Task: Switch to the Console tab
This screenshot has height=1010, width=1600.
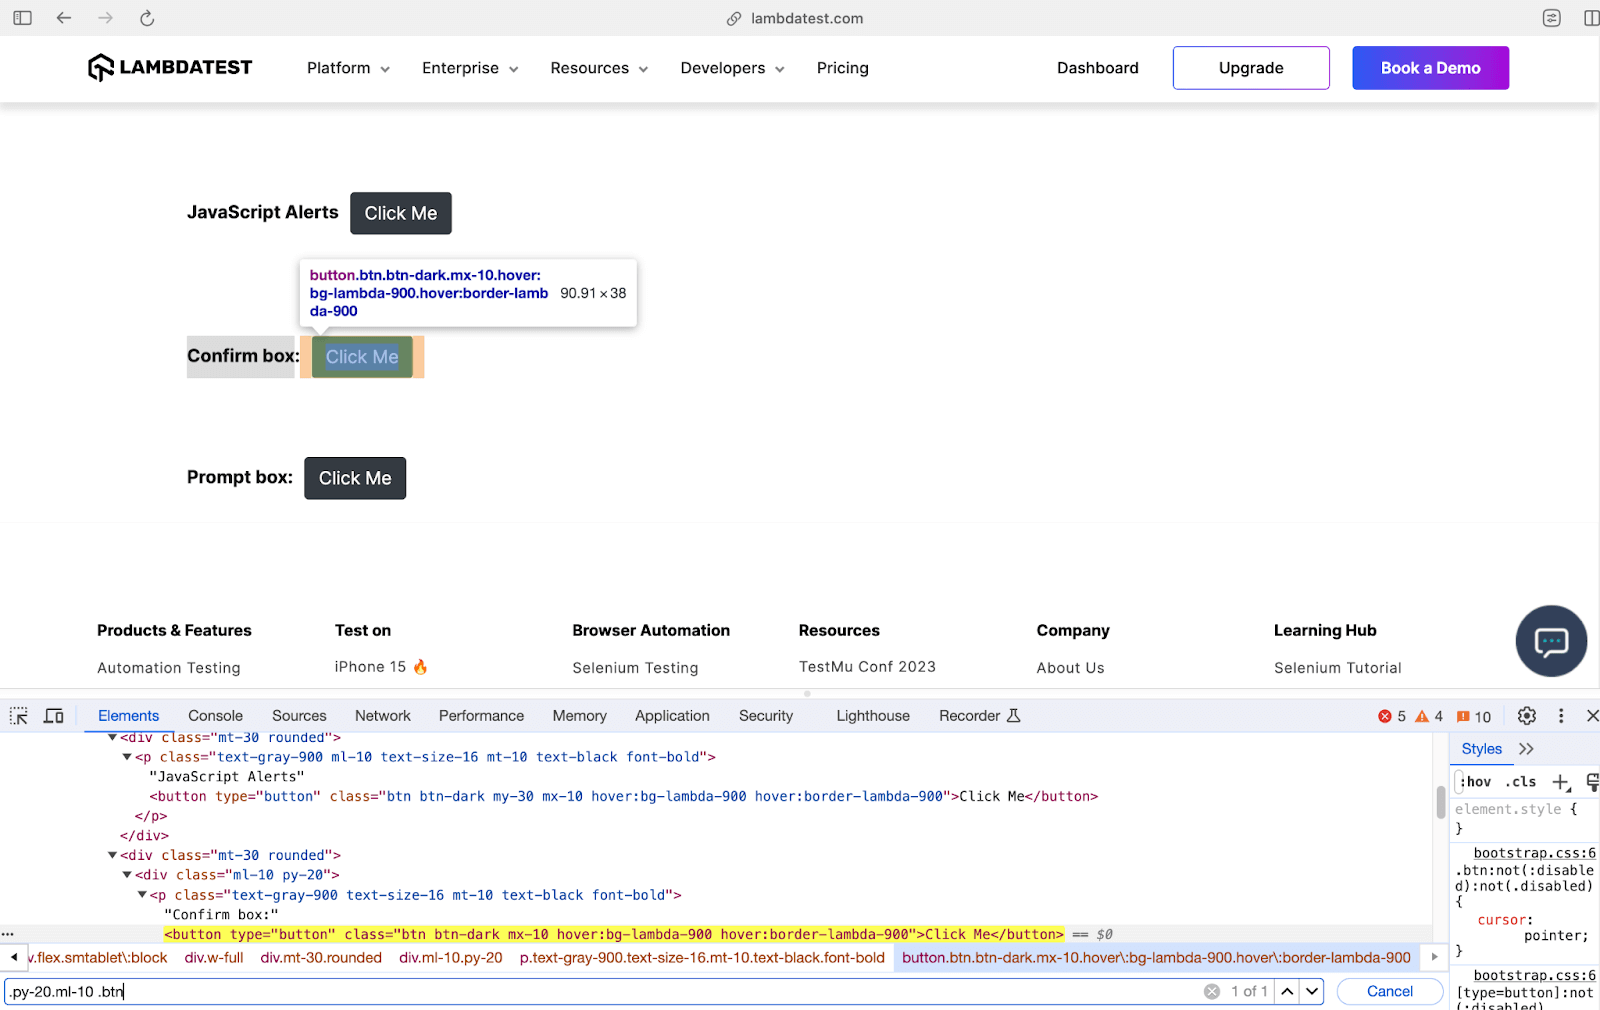Action: pos(215,716)
